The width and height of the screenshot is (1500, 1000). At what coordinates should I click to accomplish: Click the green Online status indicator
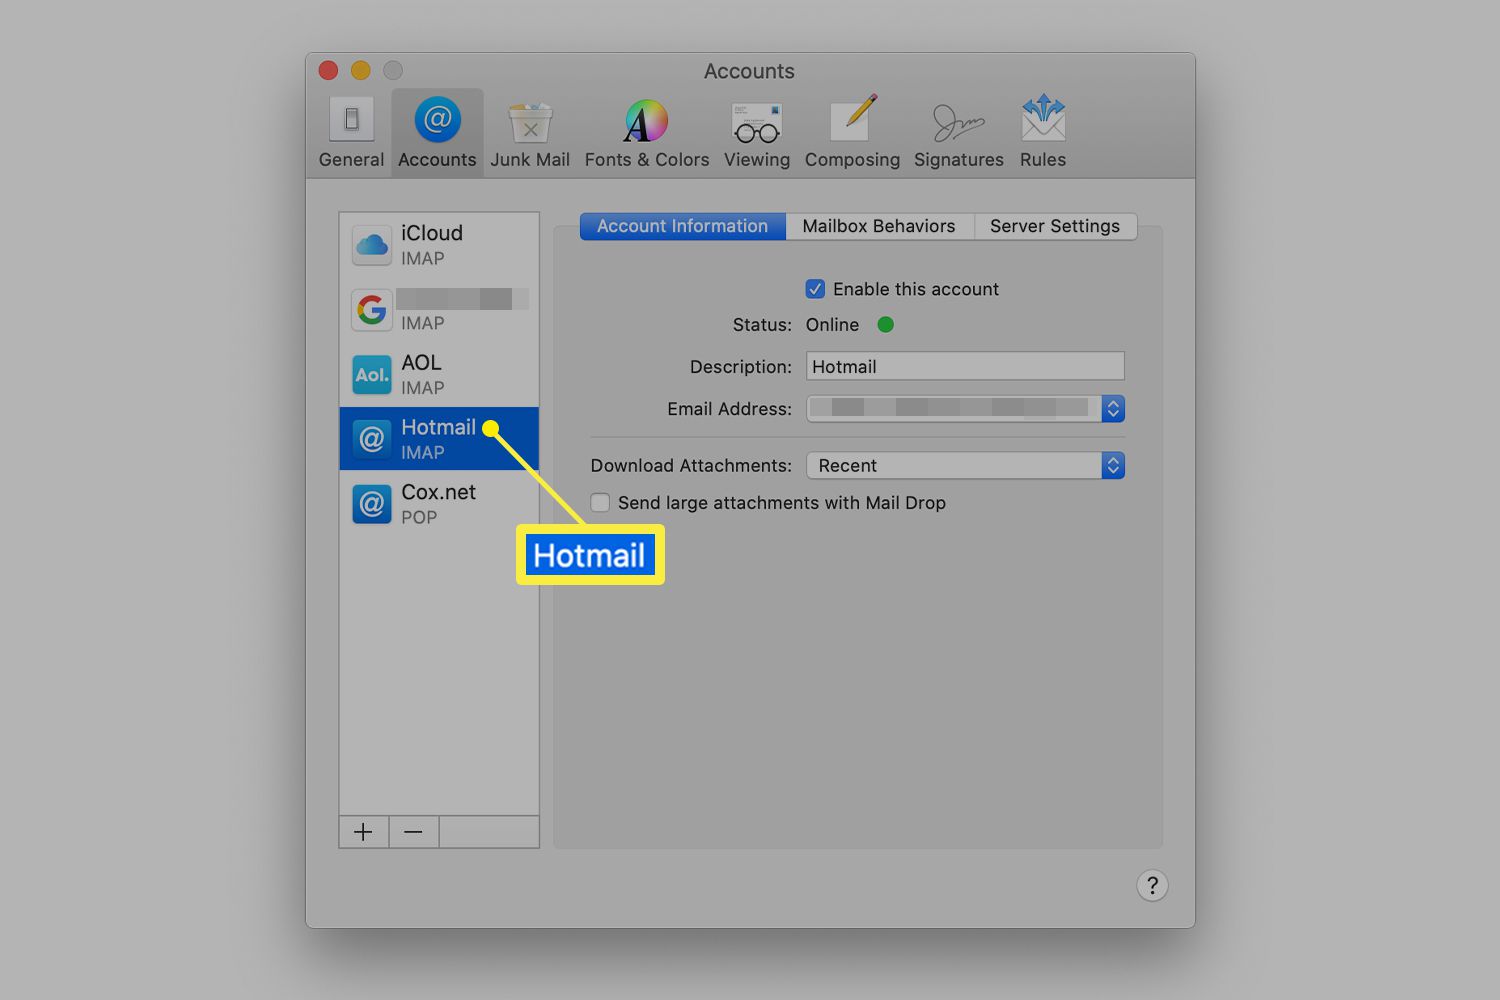tap(885, 324)
